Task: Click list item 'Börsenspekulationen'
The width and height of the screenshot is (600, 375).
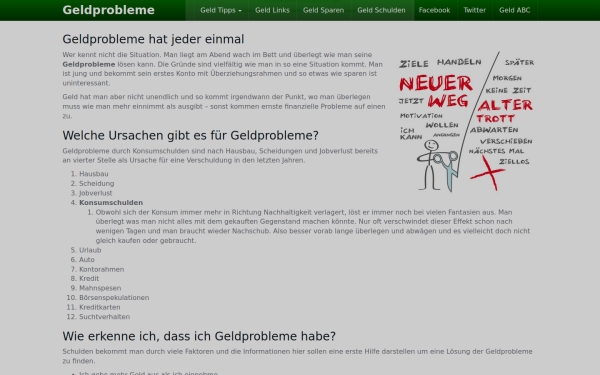Action: 114,297
